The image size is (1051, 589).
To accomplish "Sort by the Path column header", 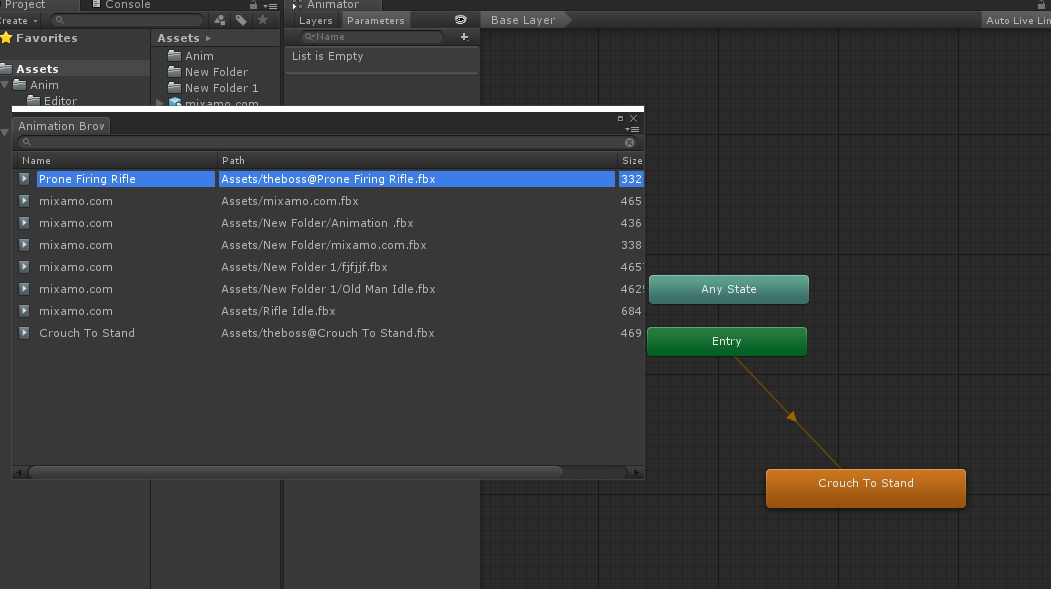I will (x=417, y=161).
